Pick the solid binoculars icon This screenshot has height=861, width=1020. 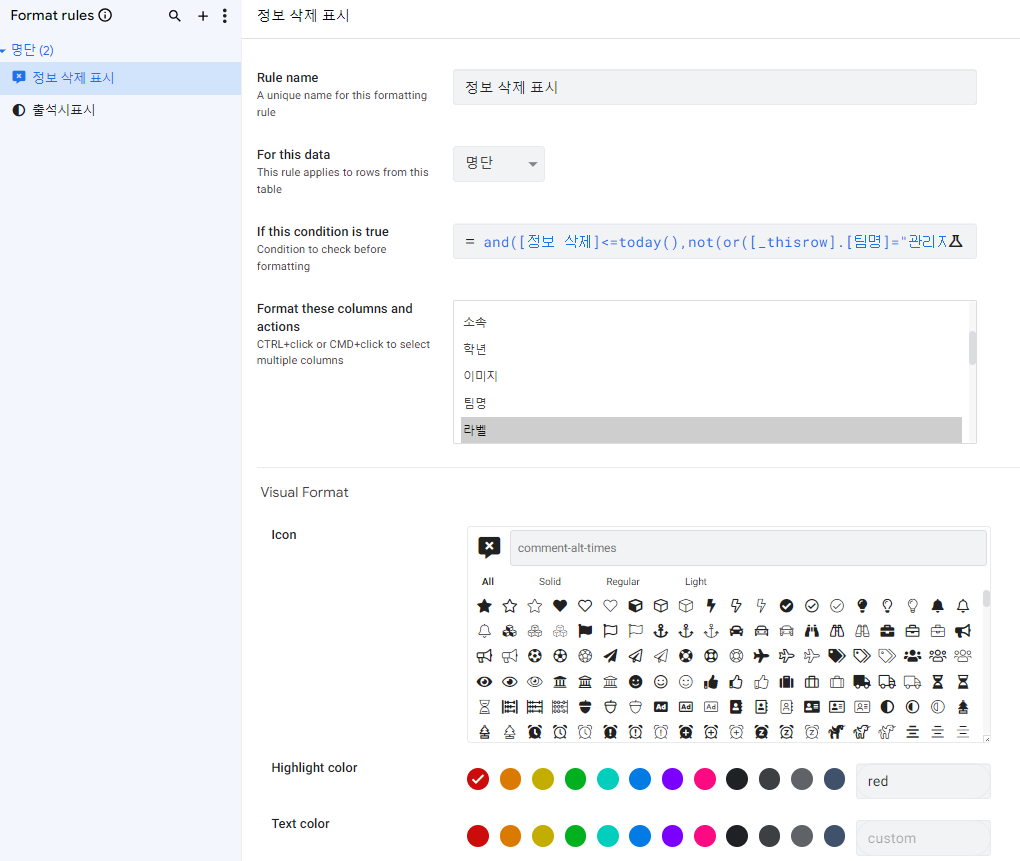click(812, 631)
